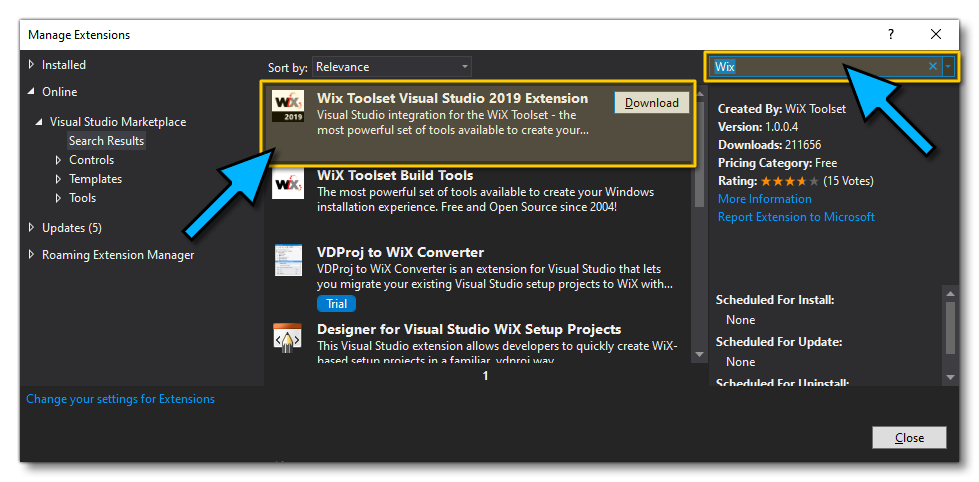This screenshot has width=979, height=482.
Task: Open the search box dropdown arrow
Action: point(948,66)
